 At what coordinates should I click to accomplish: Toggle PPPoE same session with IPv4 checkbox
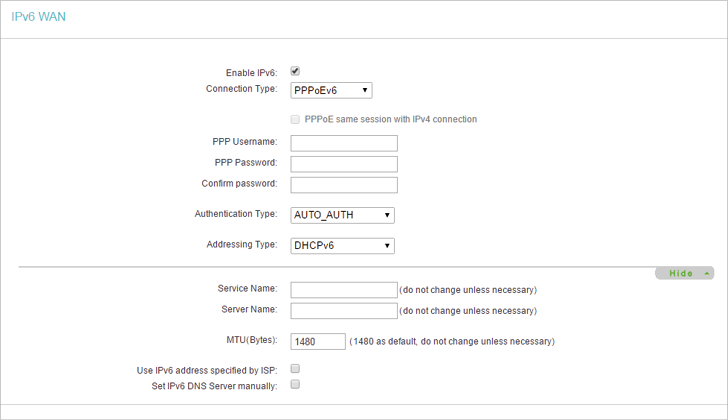[x=295, y=120]
